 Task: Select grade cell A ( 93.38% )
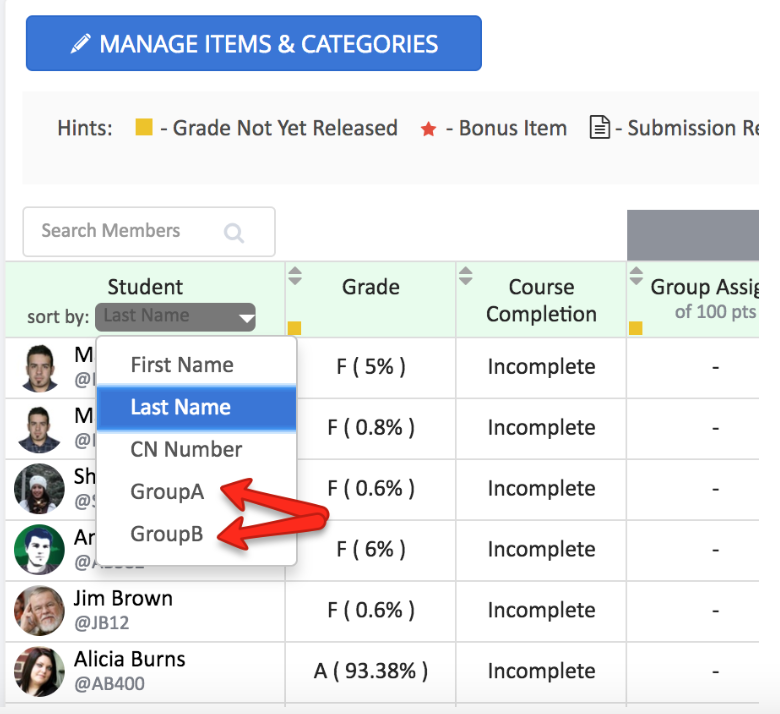point(371,671)
